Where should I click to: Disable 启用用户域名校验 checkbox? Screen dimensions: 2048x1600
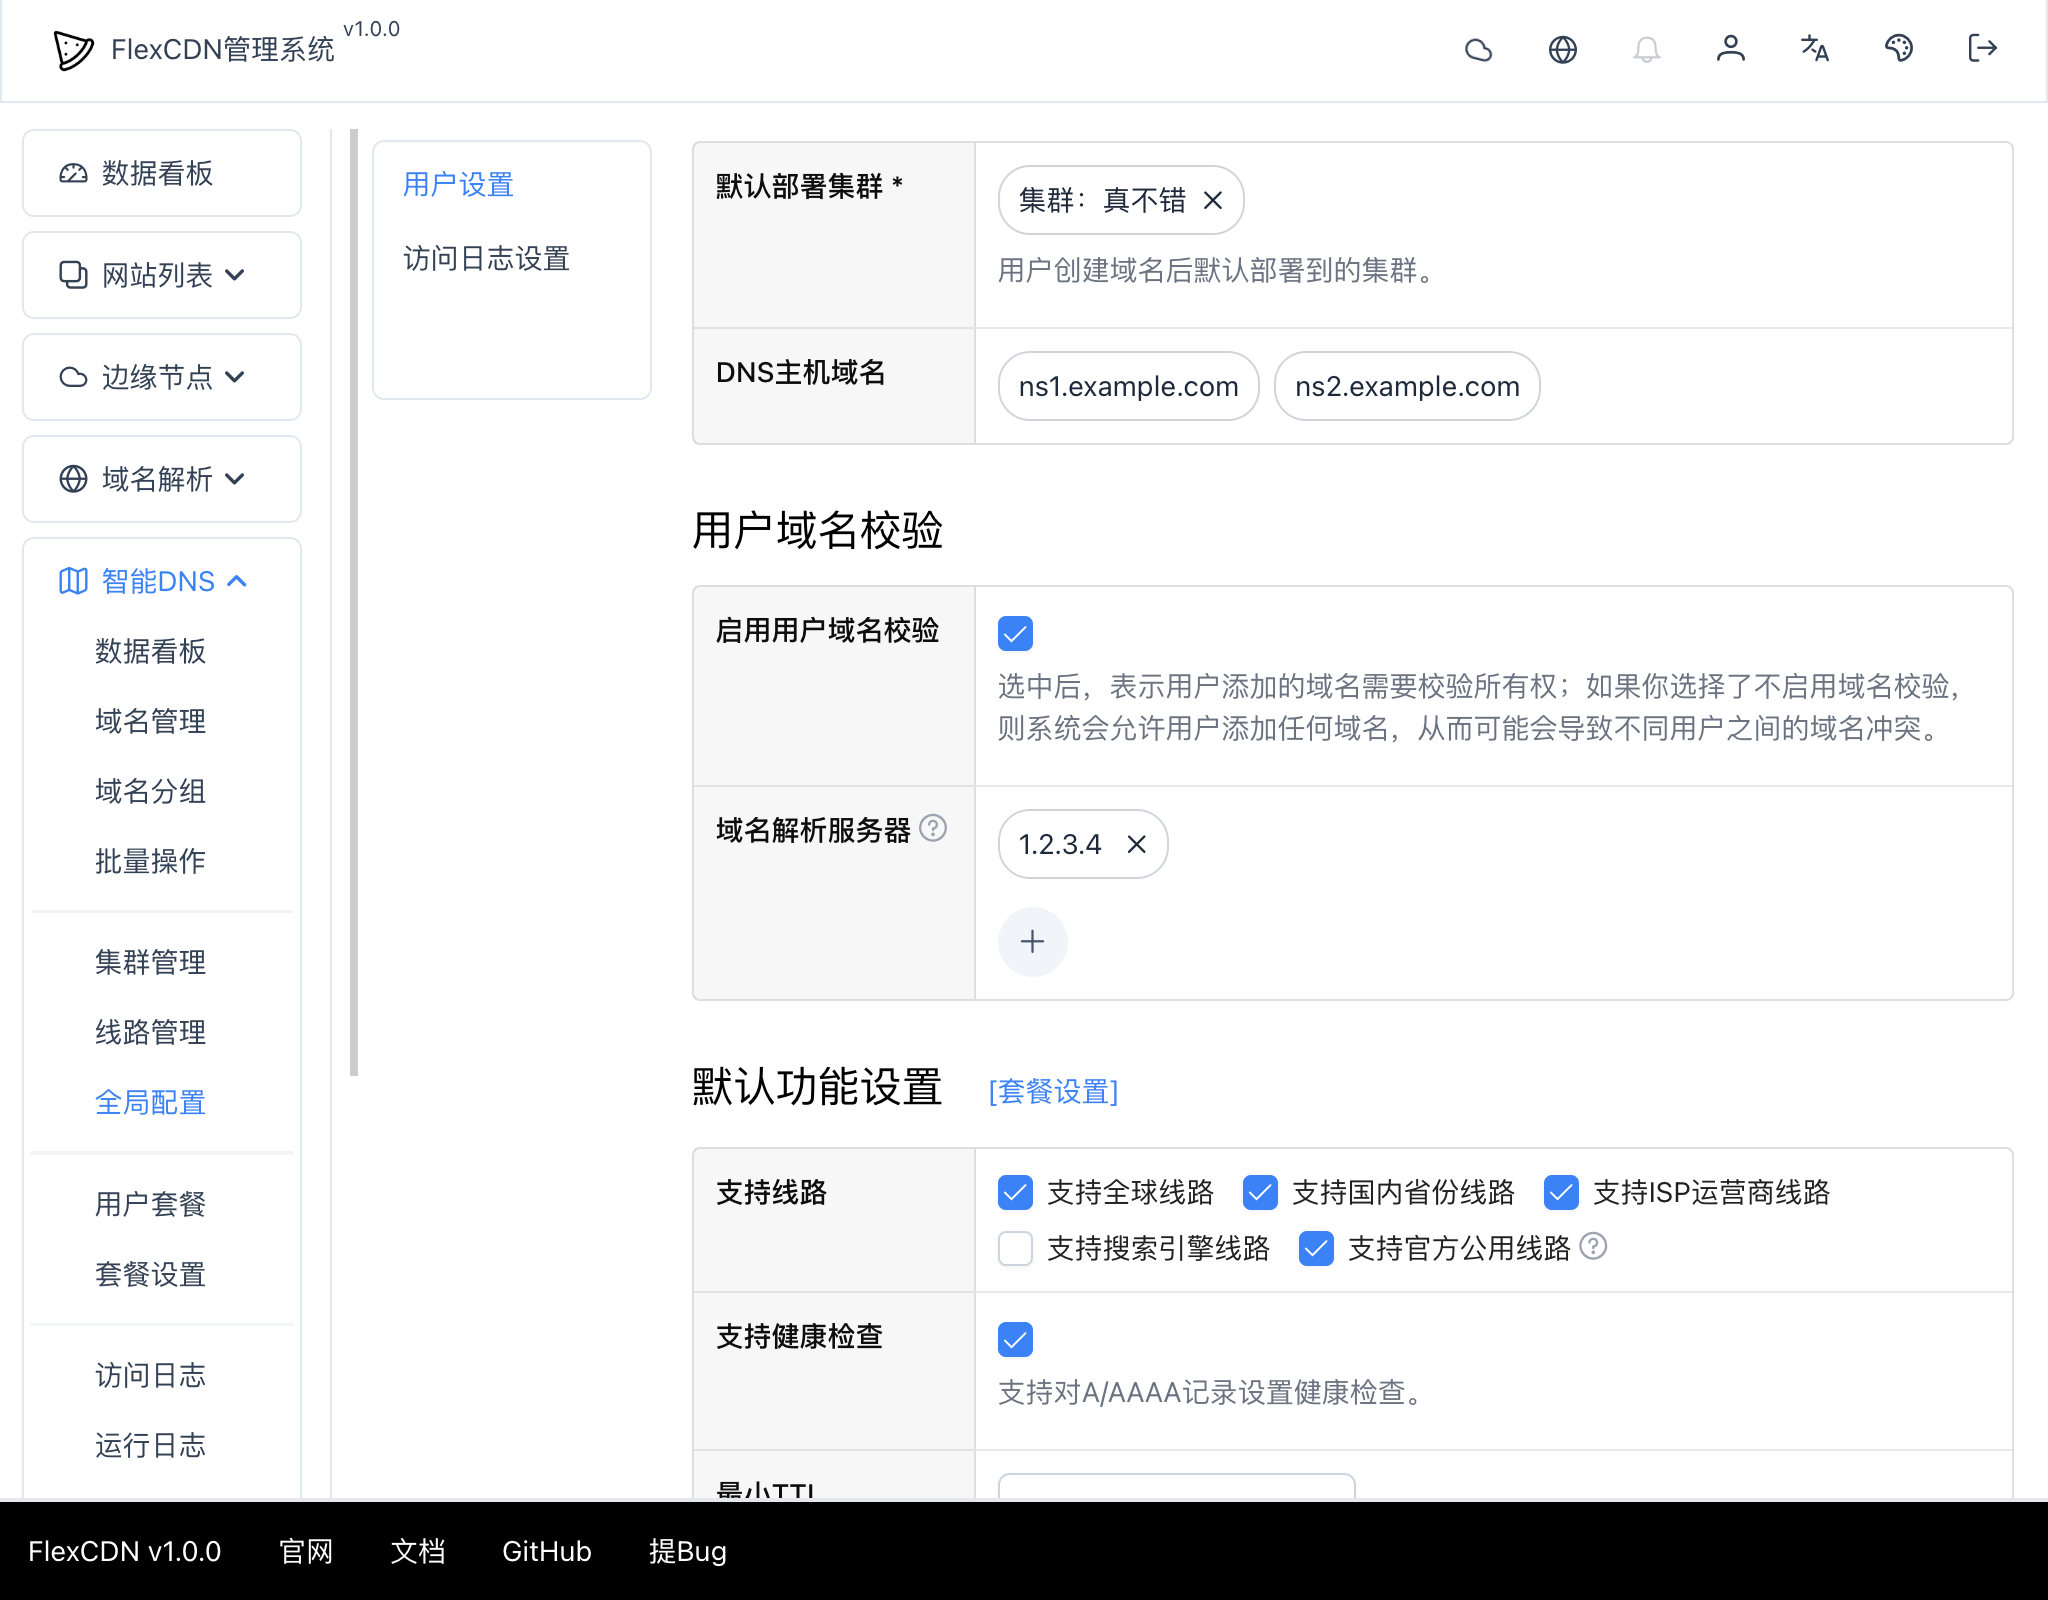(1015, 633)
